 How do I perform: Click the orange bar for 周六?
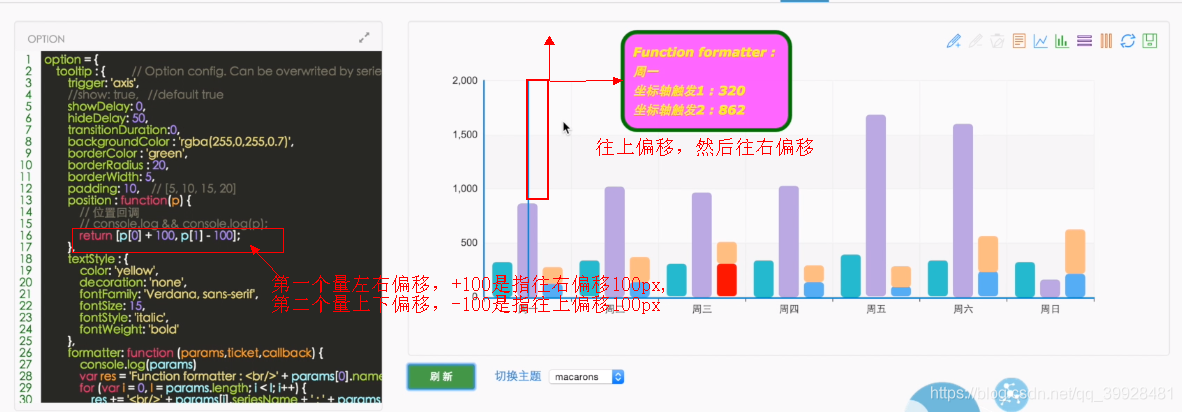(988, 254)
